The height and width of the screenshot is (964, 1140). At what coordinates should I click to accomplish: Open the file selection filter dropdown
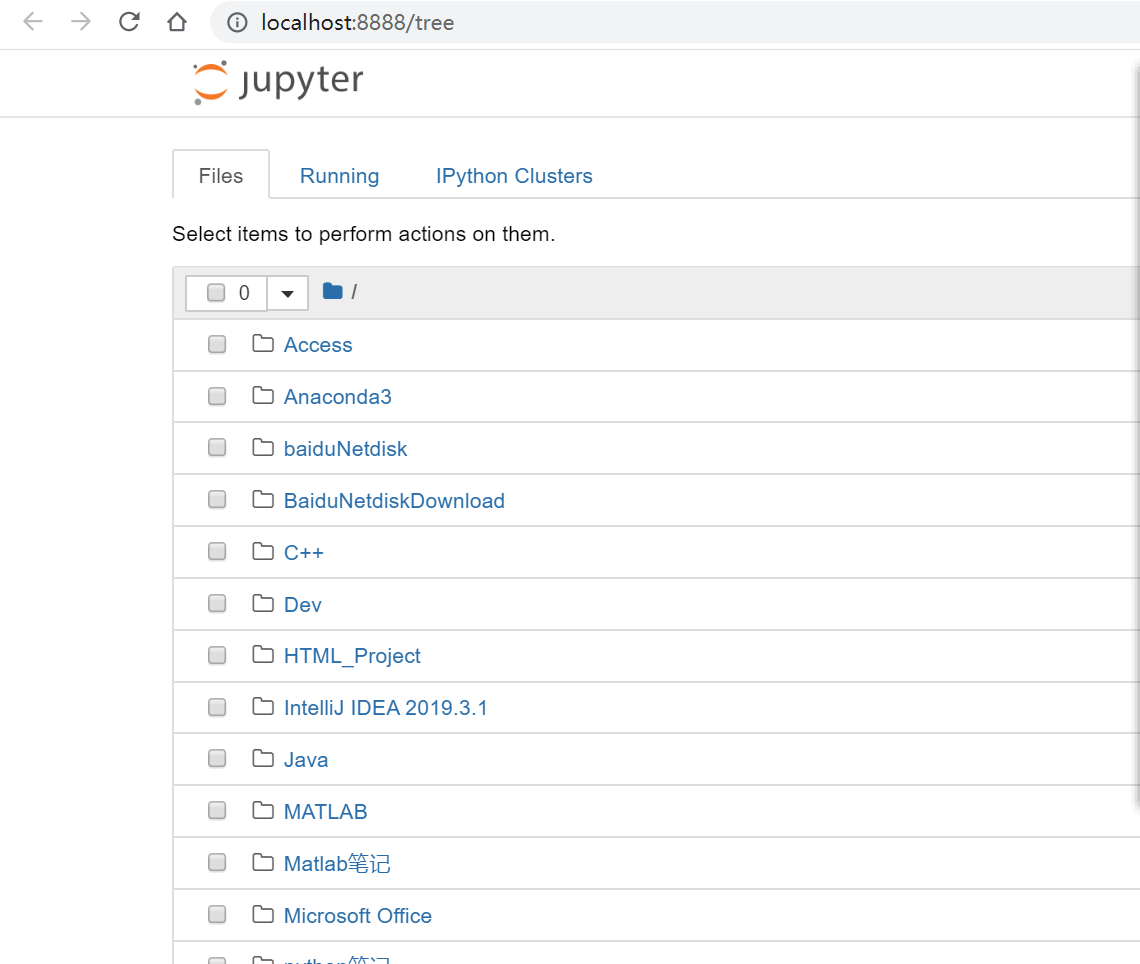click(287, 292)
